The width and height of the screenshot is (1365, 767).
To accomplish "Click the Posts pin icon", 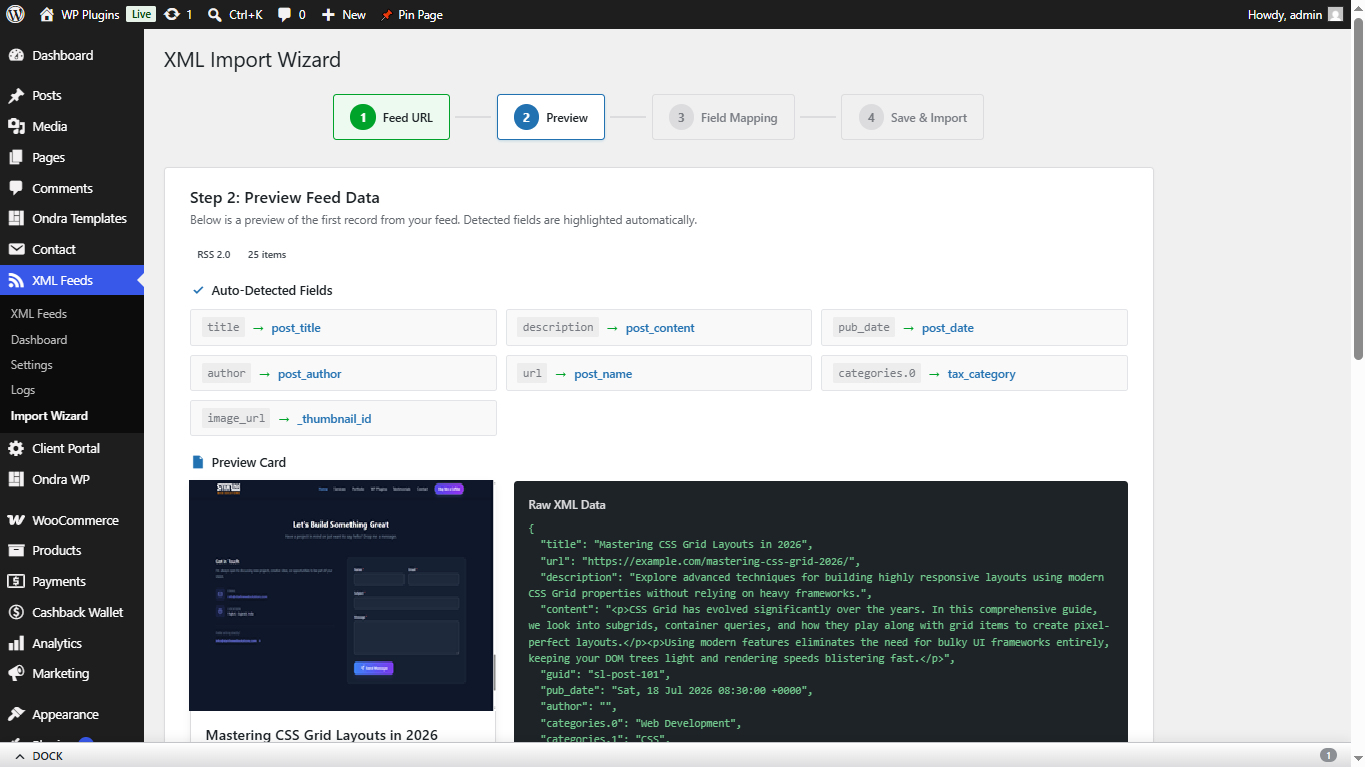I will (16, 96).
